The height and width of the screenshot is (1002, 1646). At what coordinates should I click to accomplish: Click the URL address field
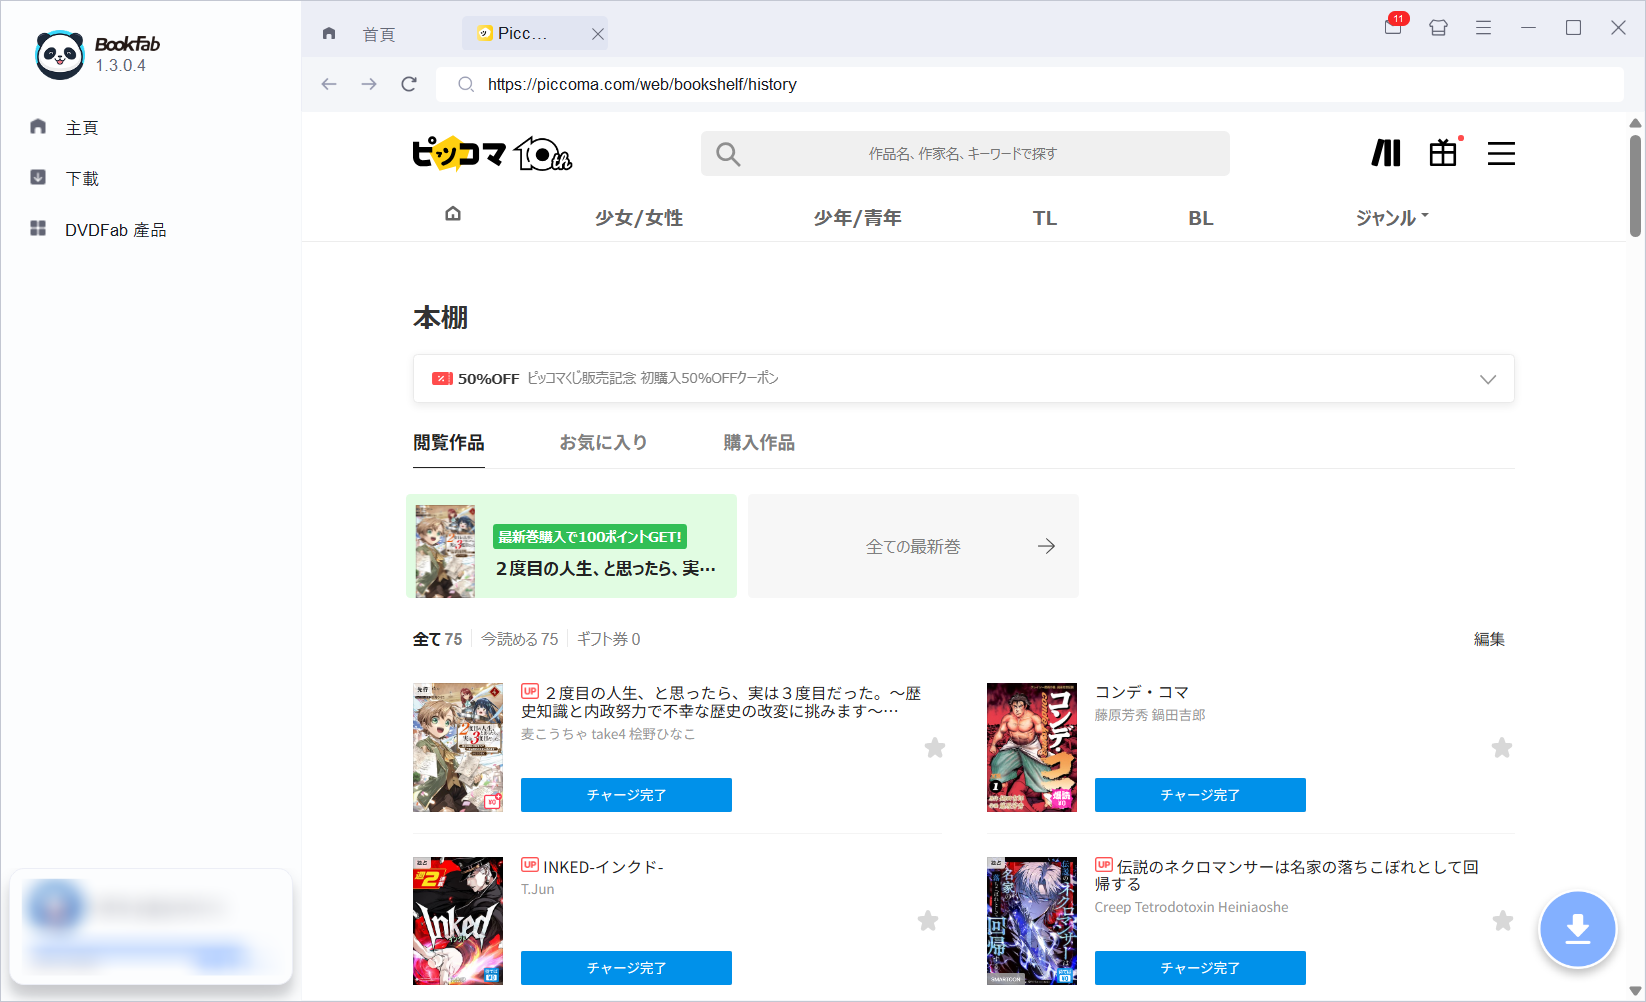pyautogui.click(x=1030, y=84)
